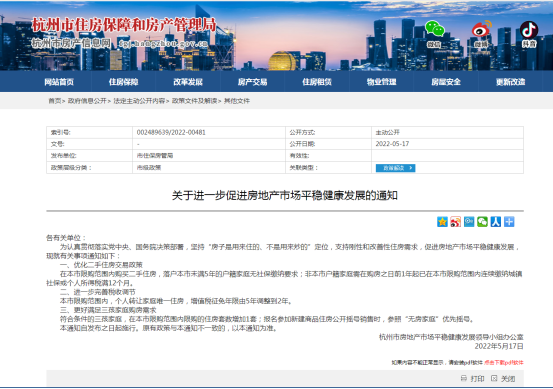Screen dimensions: 553x389
Task: Open 网站首页 navigation tab
Action: tap(59, 82)
